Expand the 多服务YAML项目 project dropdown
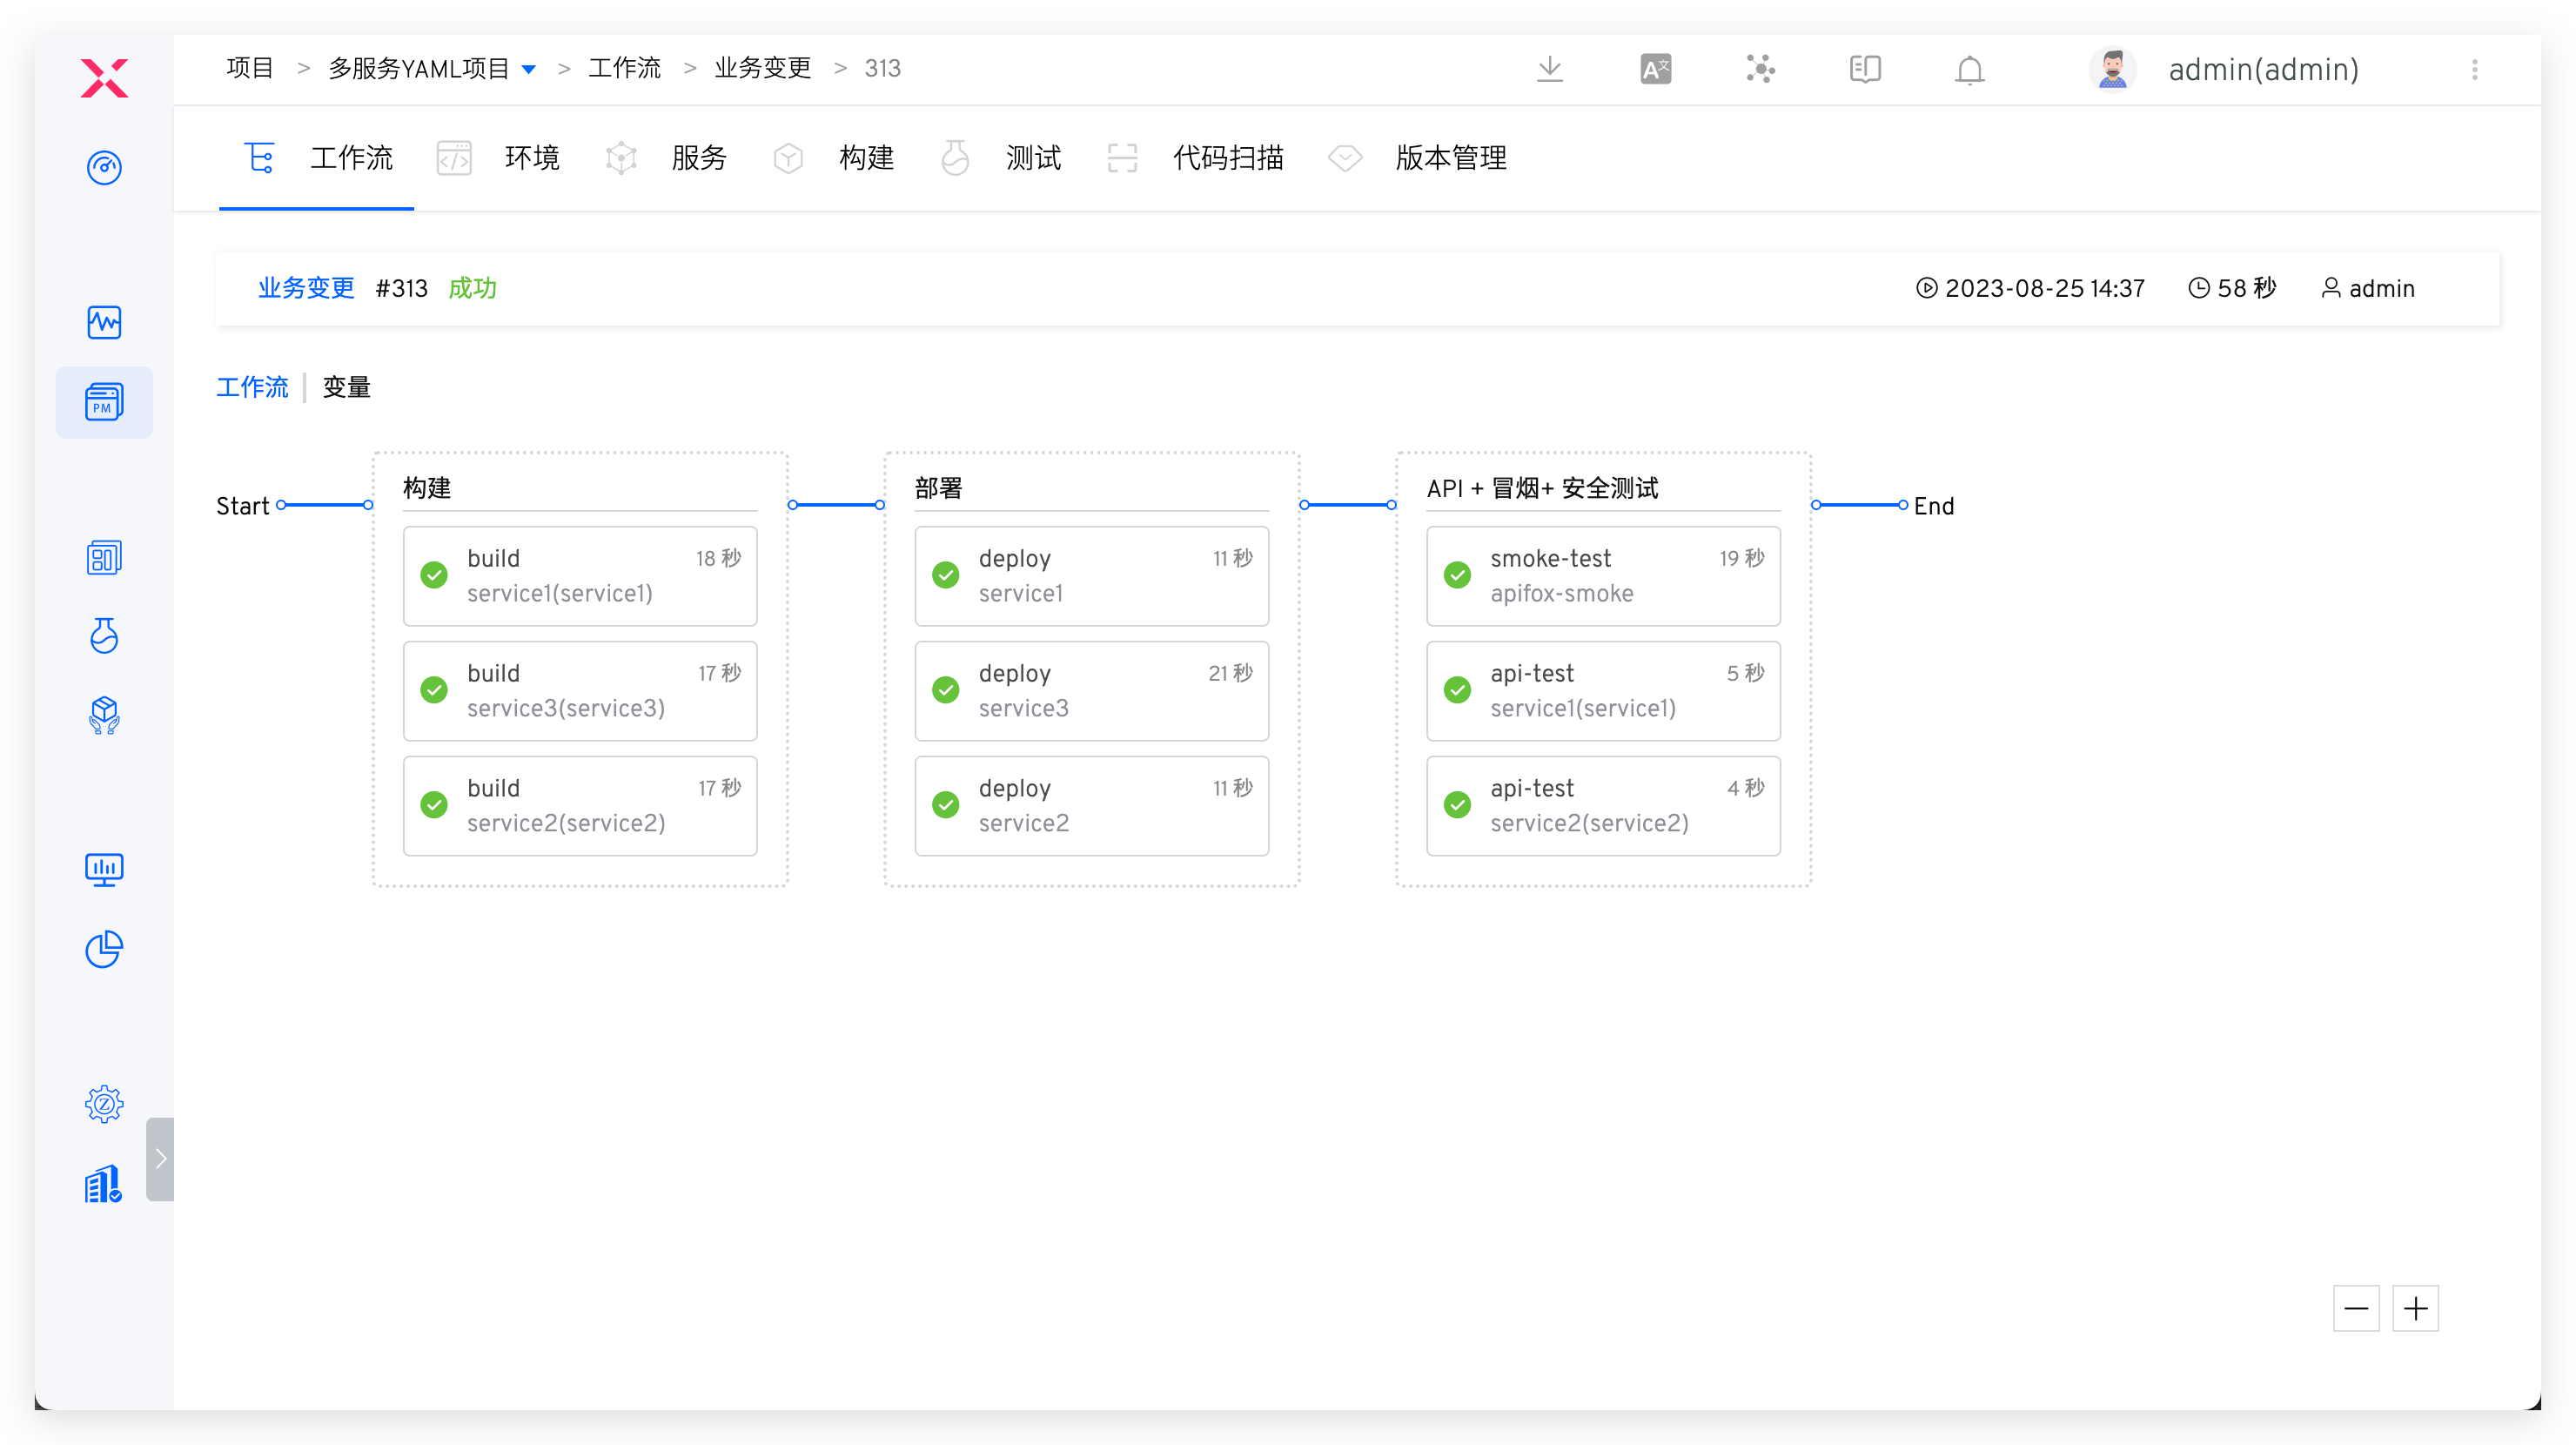2576x1445 pixels. [529, 69]
